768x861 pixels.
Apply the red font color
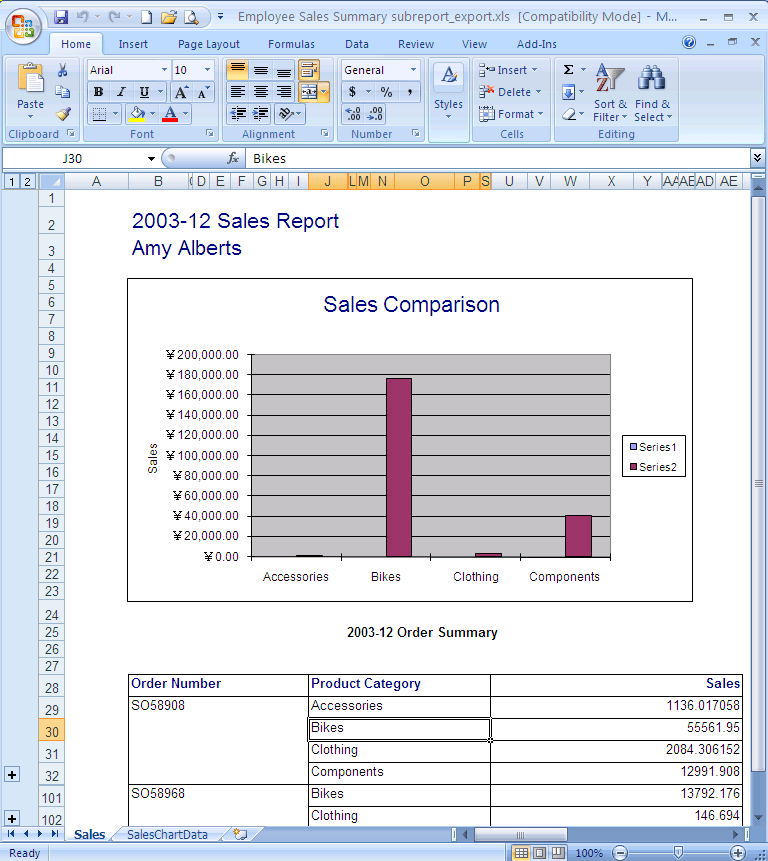pos(170,114)
